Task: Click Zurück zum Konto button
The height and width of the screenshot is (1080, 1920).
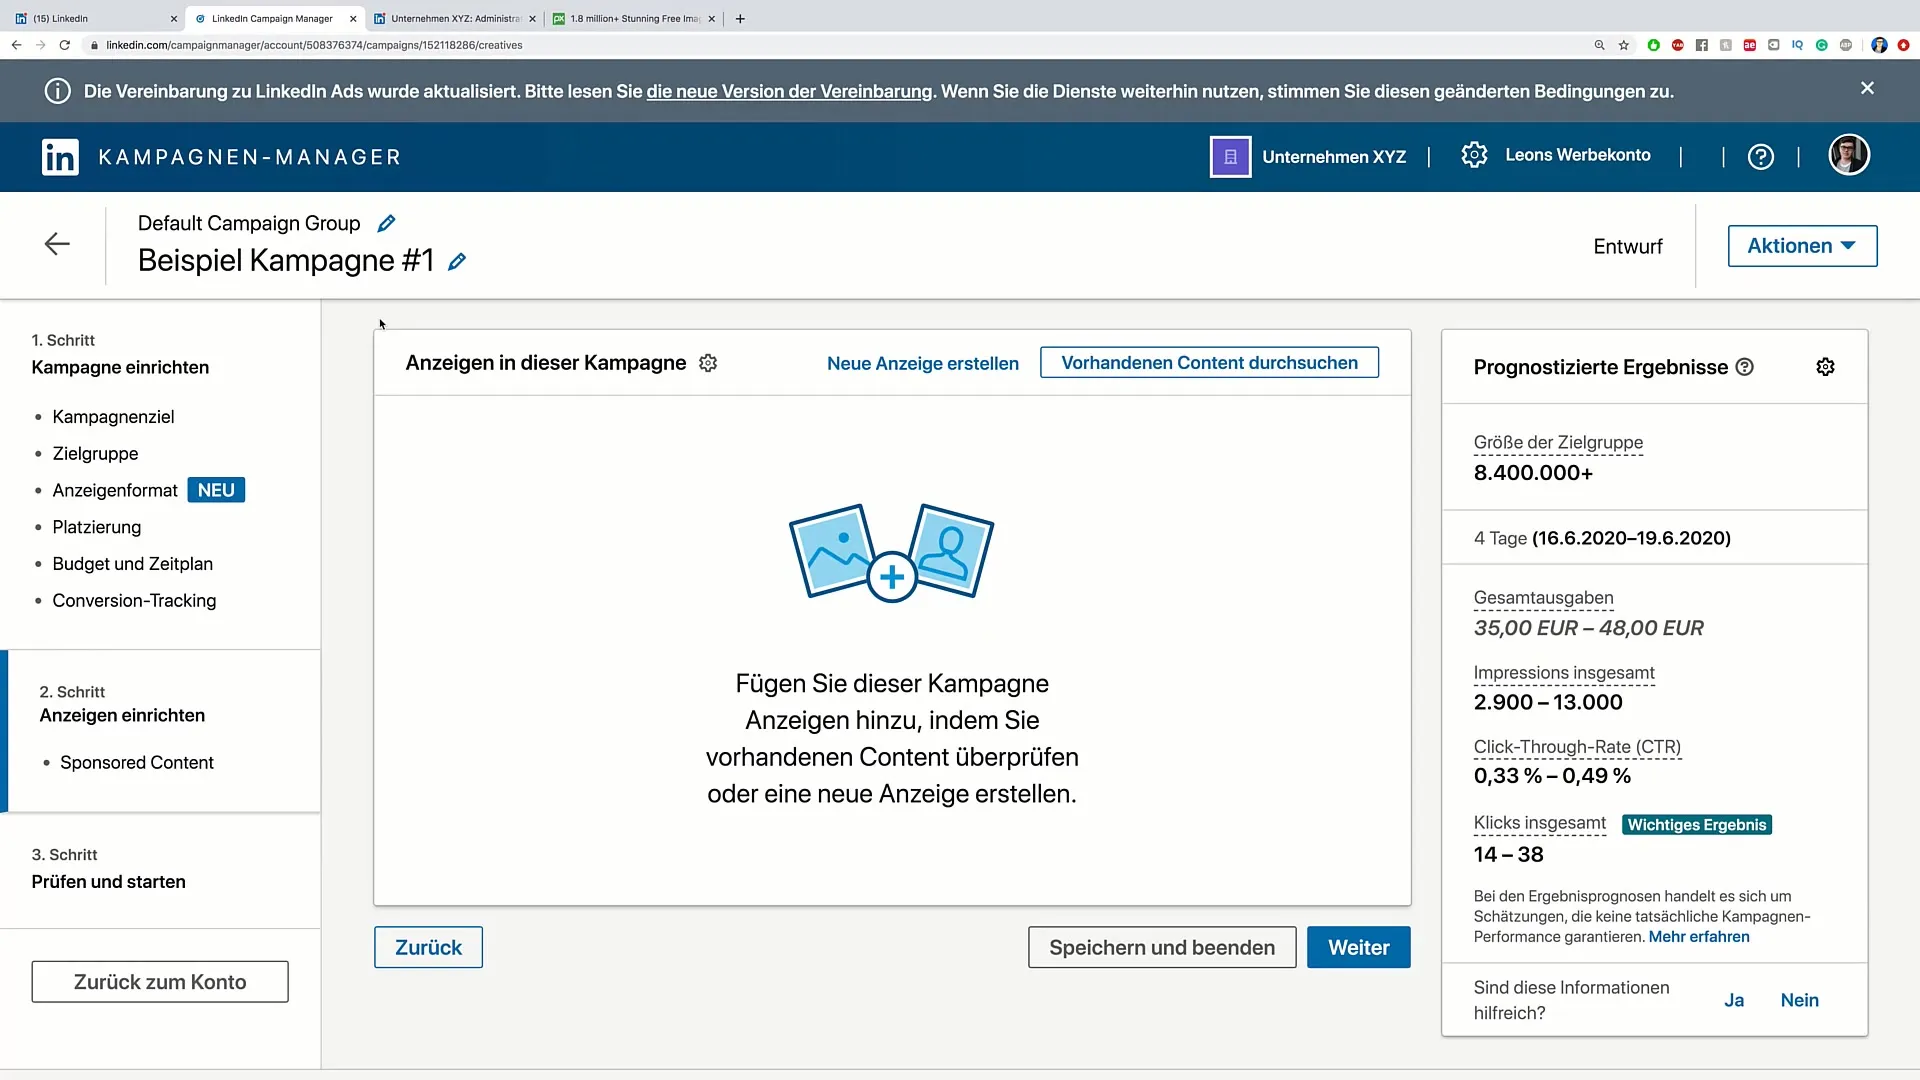Action: (160, 982)
